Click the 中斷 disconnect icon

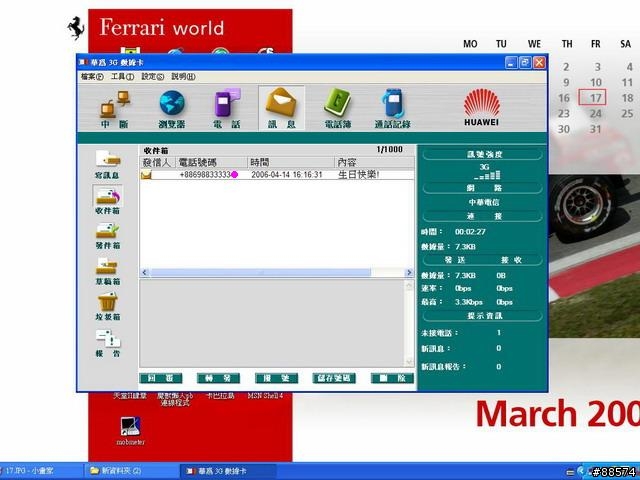(115, 109)
